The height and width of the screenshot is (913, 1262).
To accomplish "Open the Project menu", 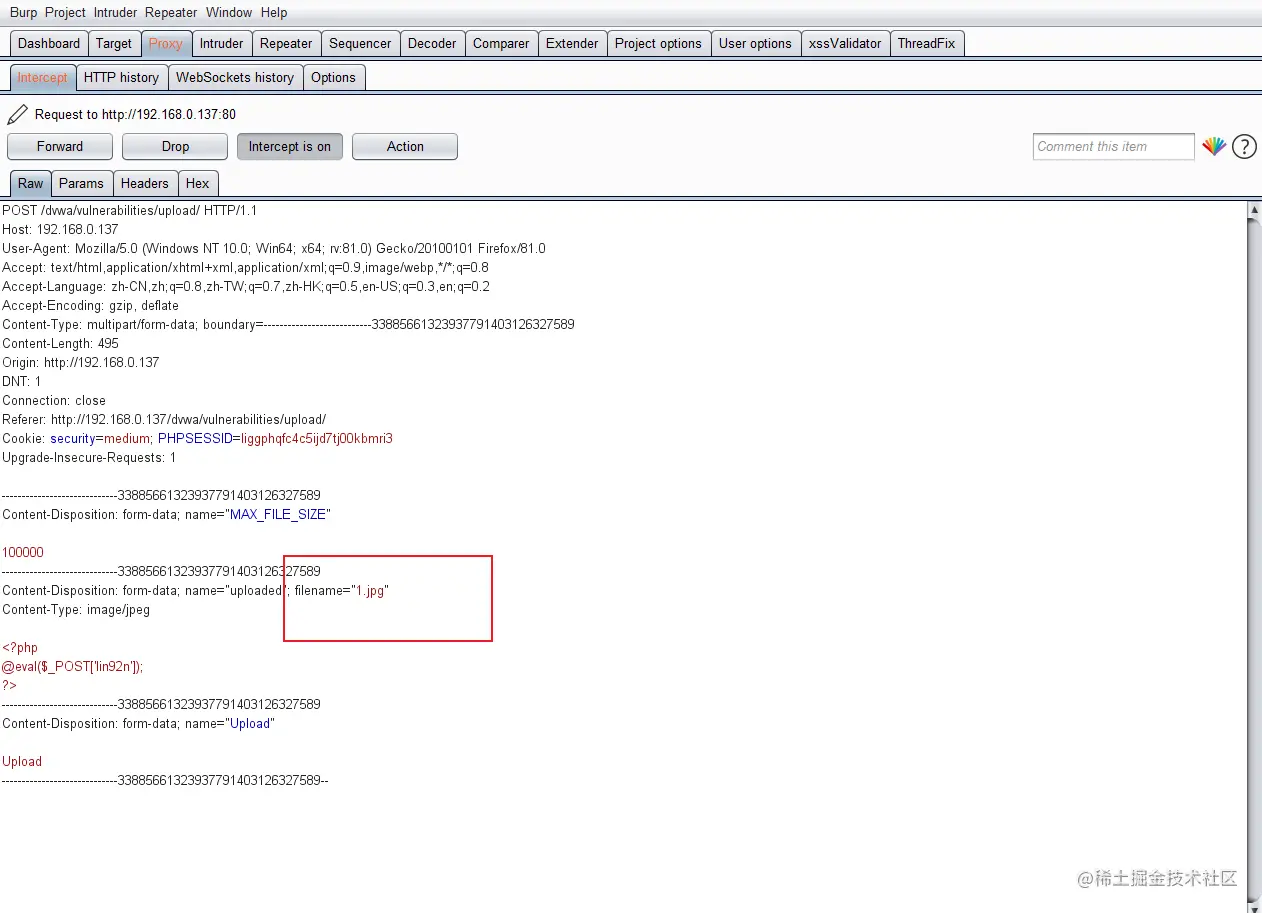I will coord(65,13).
